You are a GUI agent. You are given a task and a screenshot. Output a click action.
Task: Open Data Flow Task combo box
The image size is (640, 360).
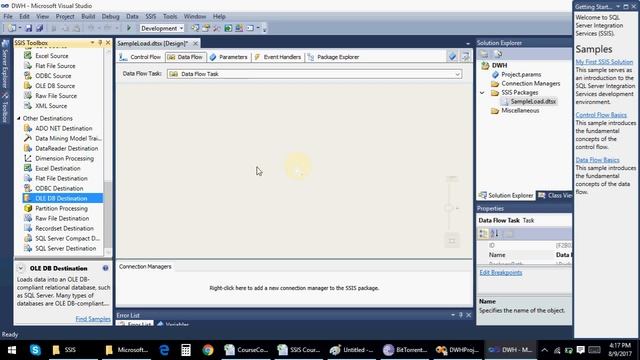click(314, 74)
